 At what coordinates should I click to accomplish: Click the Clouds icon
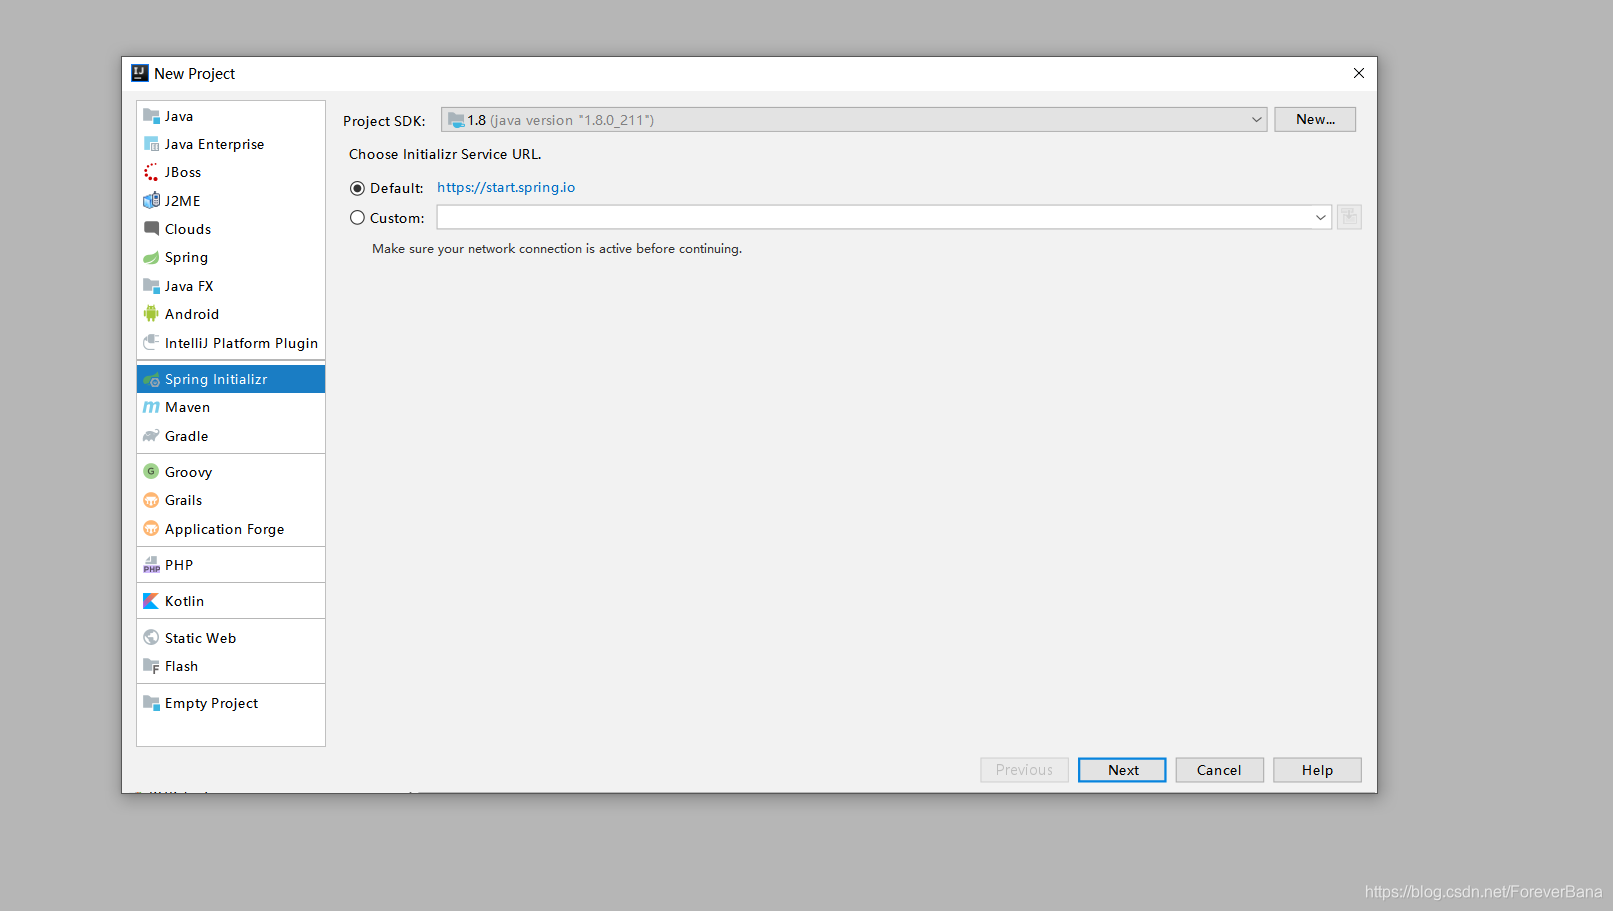[151, 228]
